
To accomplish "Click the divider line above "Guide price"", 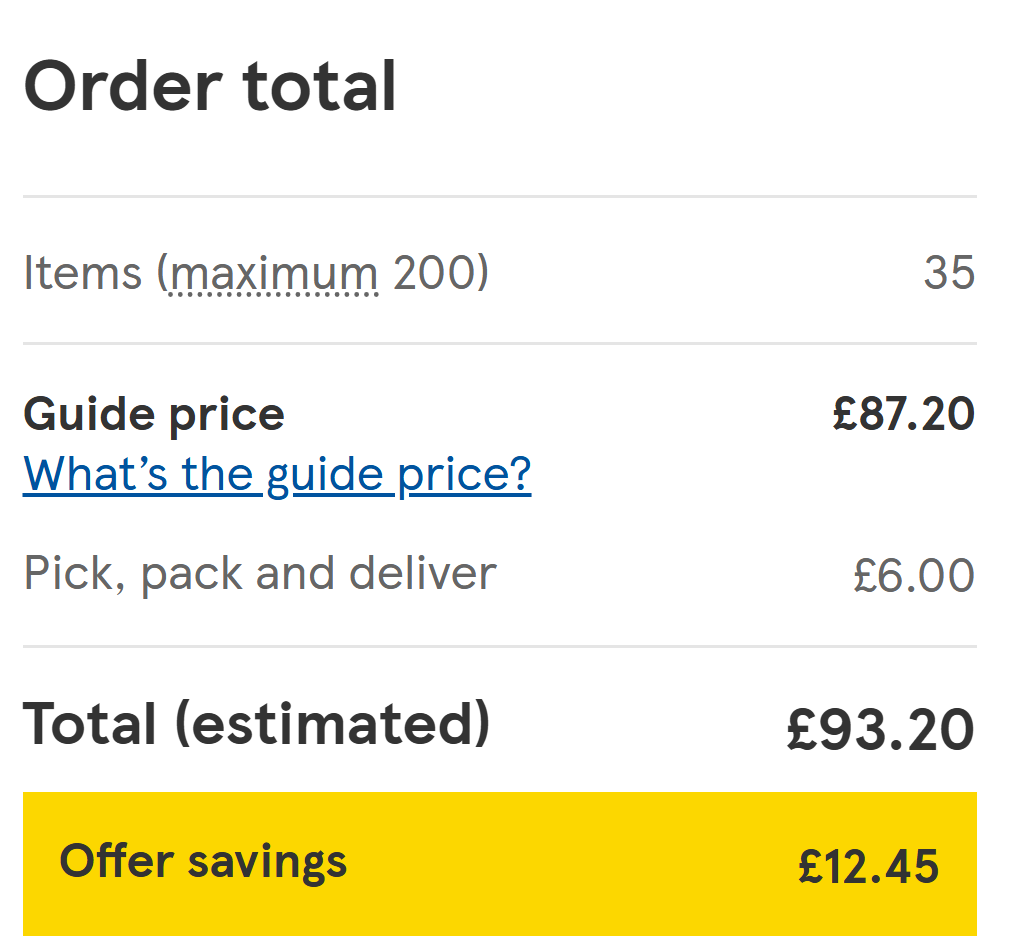I will tap(500, 344).
